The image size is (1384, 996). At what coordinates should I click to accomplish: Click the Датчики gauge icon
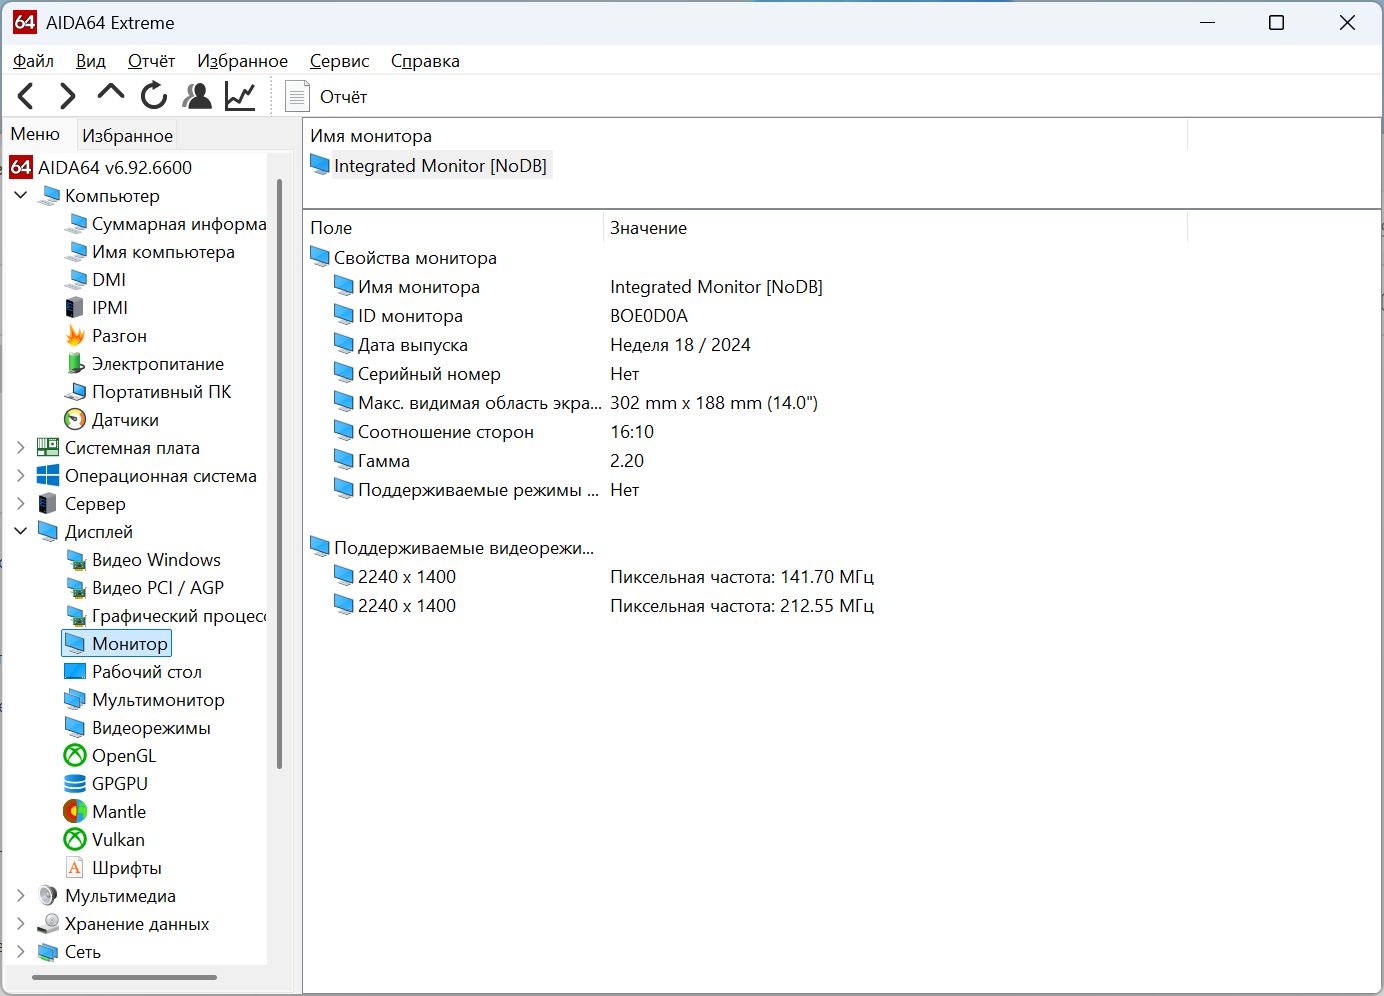point(75,419)
